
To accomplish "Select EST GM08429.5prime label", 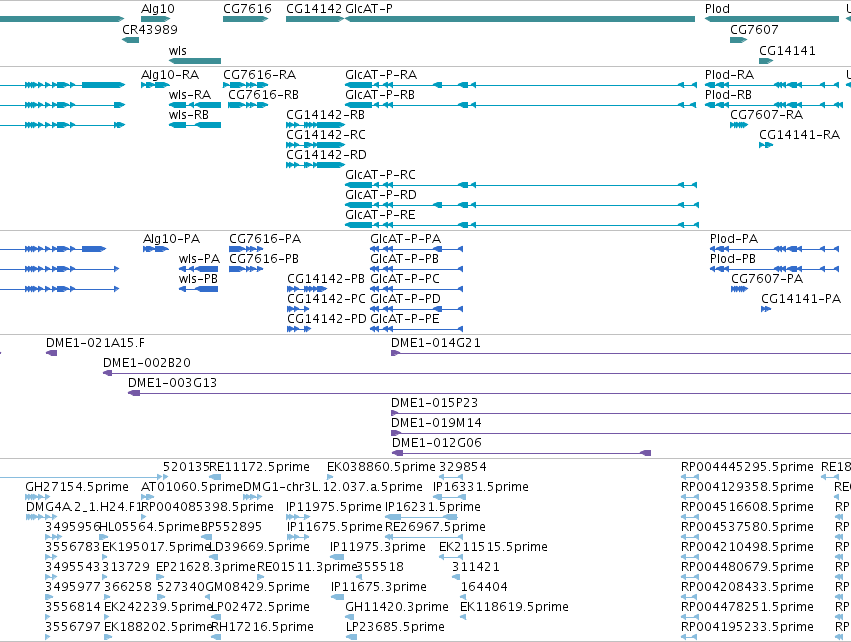I will point(258,587).
